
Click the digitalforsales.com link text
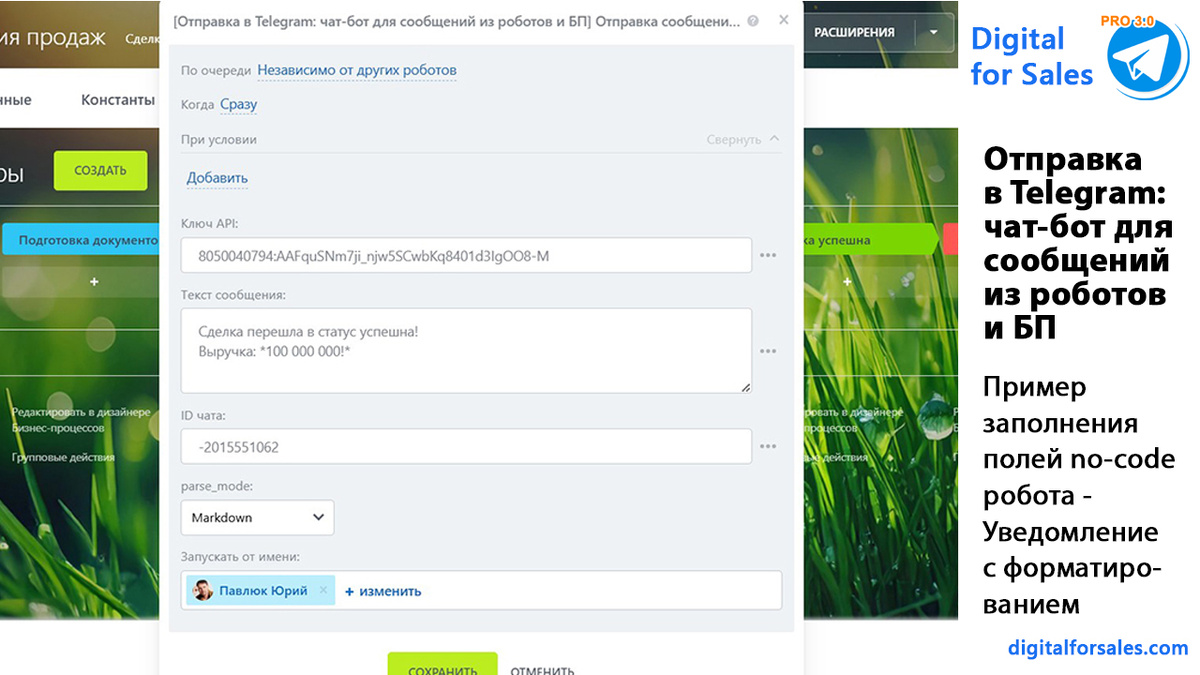pyautogui.click(x=1098, y=648)
